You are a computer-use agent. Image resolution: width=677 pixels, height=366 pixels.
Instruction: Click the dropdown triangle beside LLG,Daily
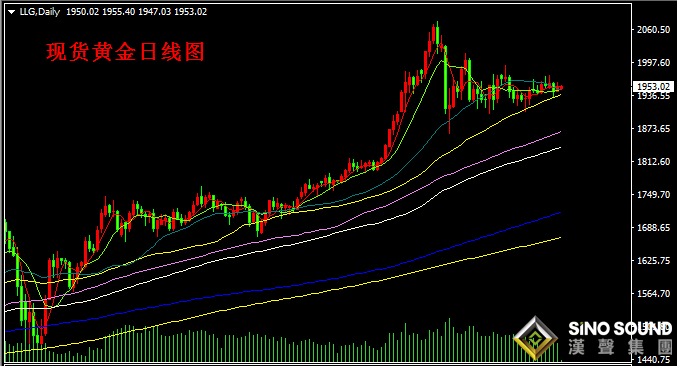11,12
